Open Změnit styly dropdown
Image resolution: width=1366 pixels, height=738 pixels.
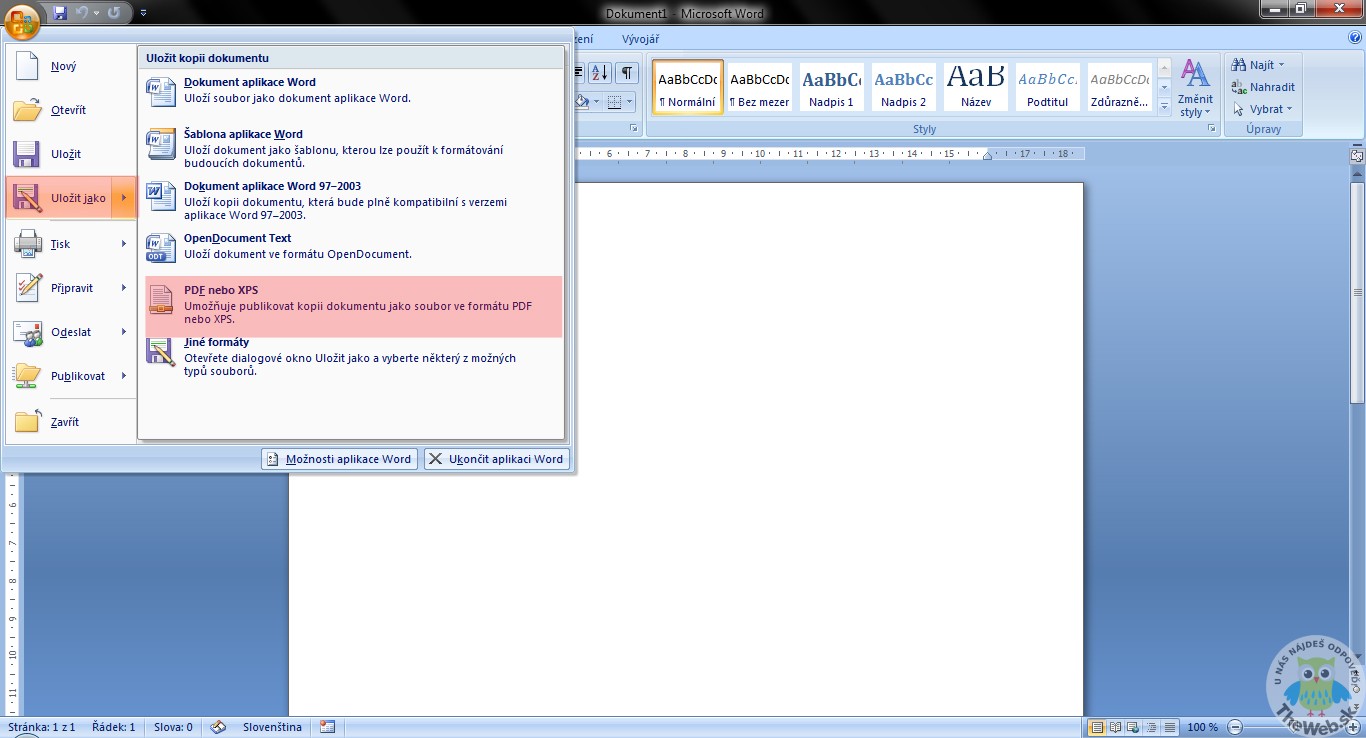pos(1195,89)
